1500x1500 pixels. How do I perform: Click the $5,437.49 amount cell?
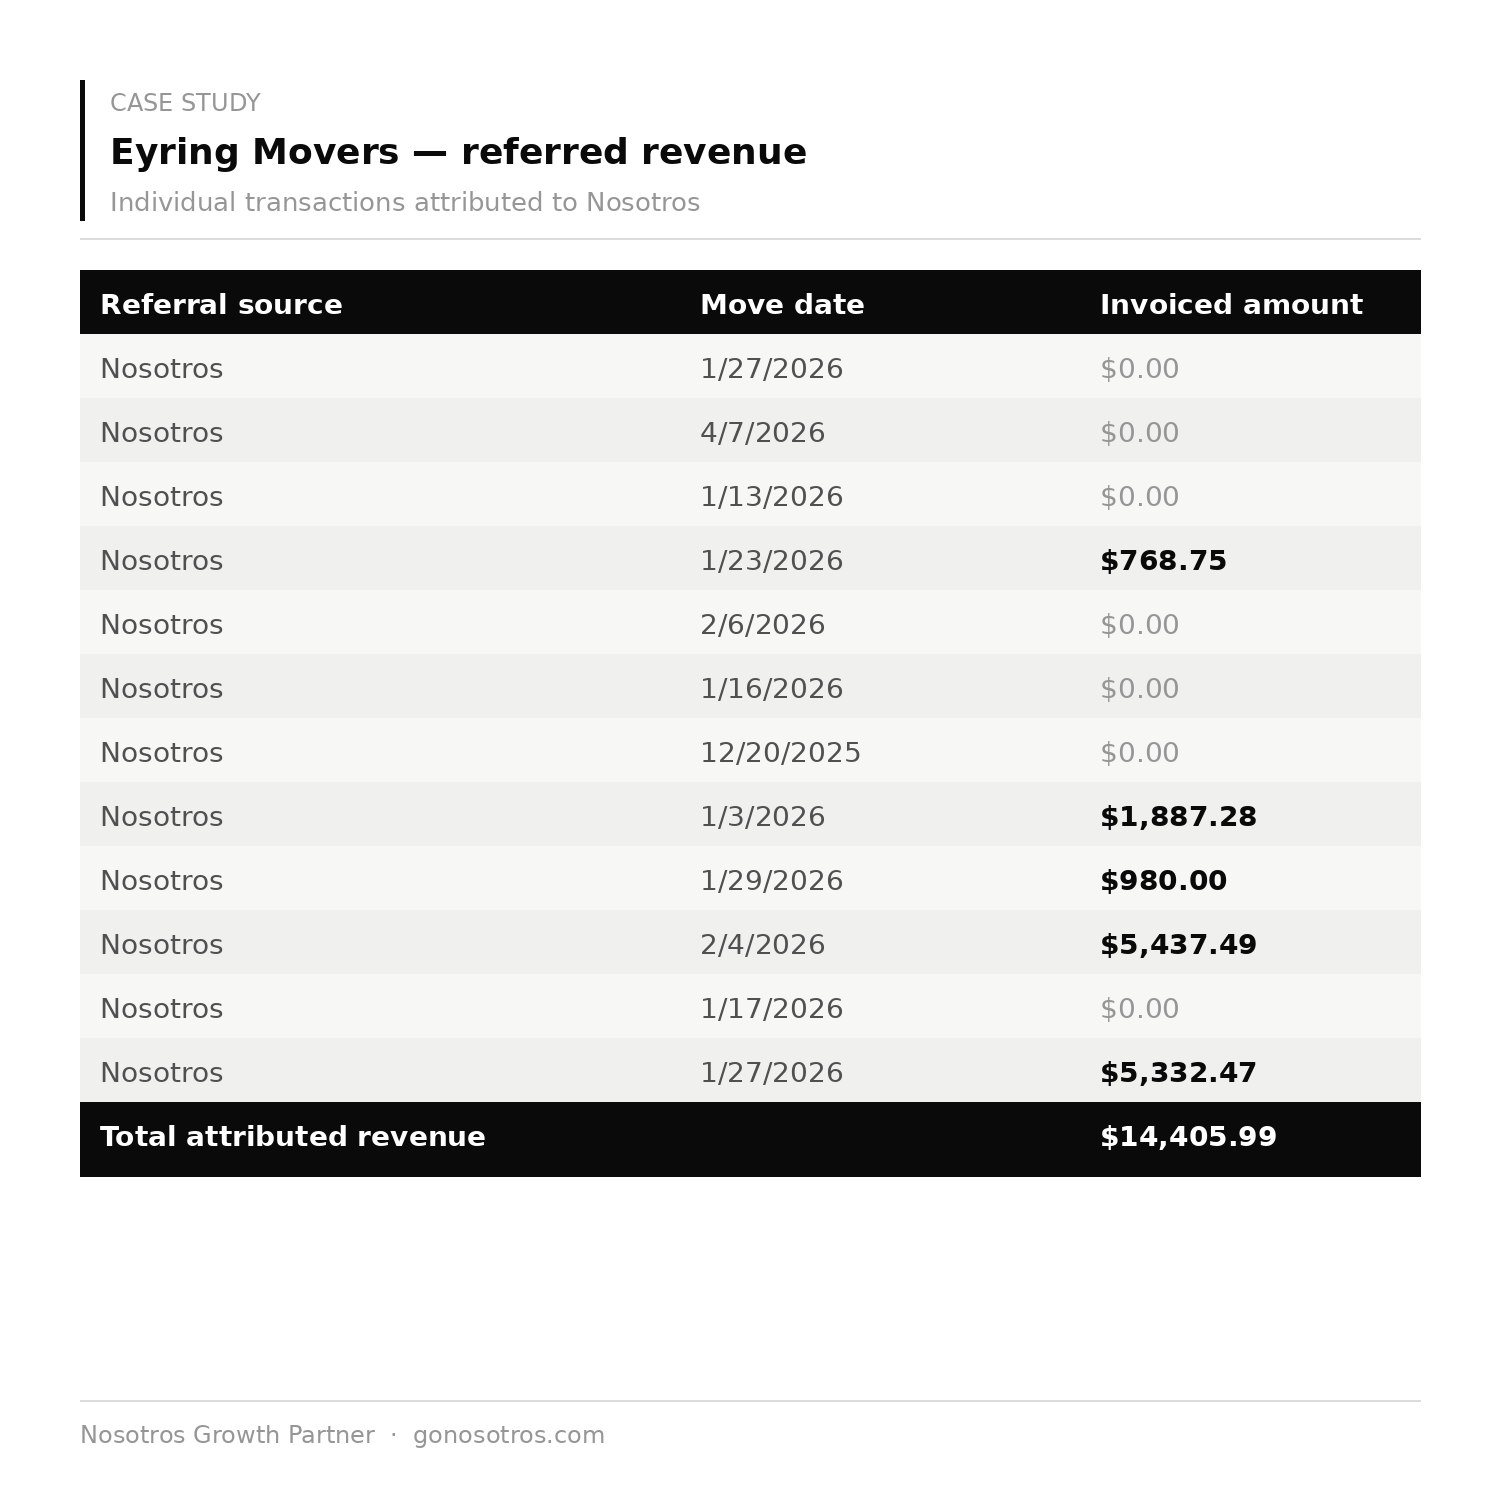[1178, 945]
